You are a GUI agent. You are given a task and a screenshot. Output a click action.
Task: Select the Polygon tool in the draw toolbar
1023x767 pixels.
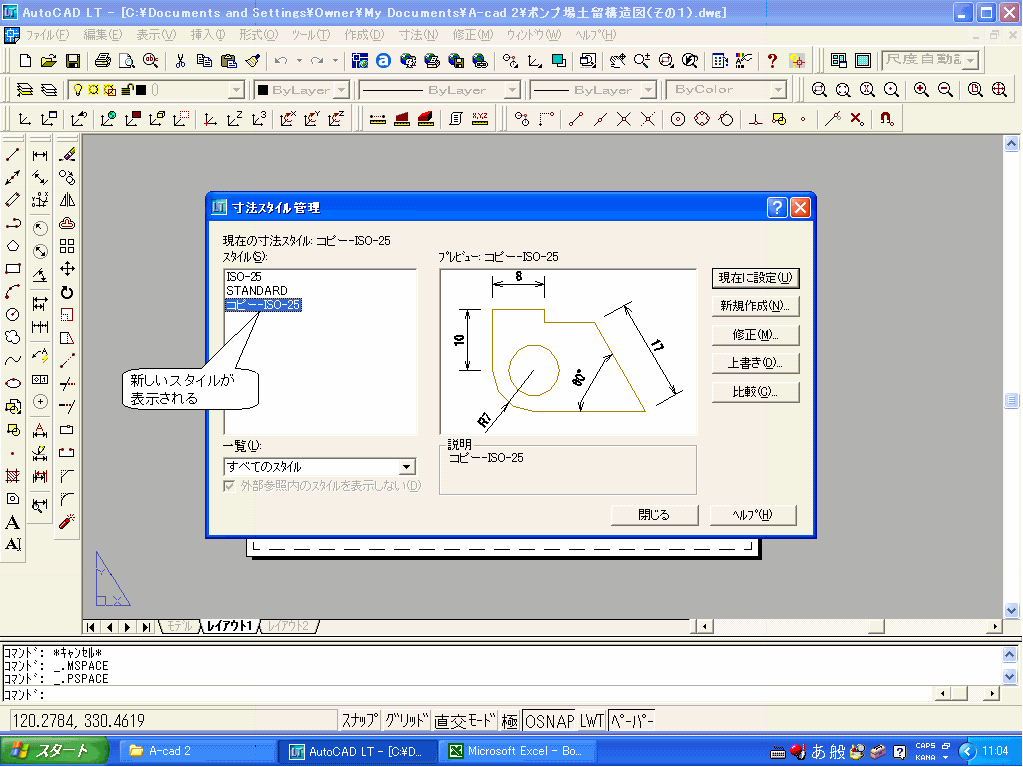[x=12, y=246]
